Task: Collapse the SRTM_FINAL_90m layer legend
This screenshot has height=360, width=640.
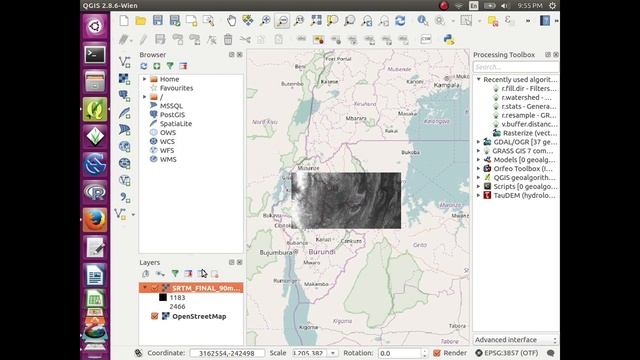Action: pos(144,288)
